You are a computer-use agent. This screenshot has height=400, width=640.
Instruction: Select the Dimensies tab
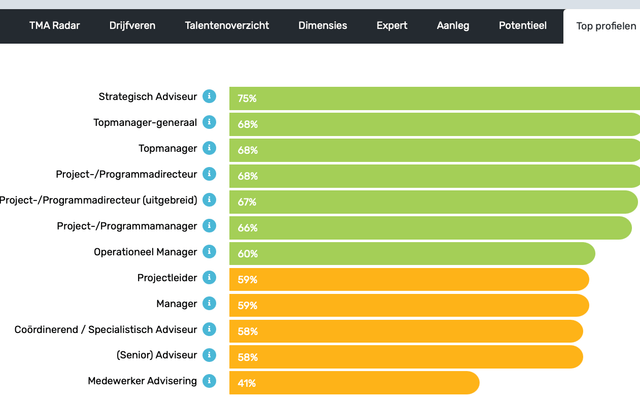click(322, 25)
